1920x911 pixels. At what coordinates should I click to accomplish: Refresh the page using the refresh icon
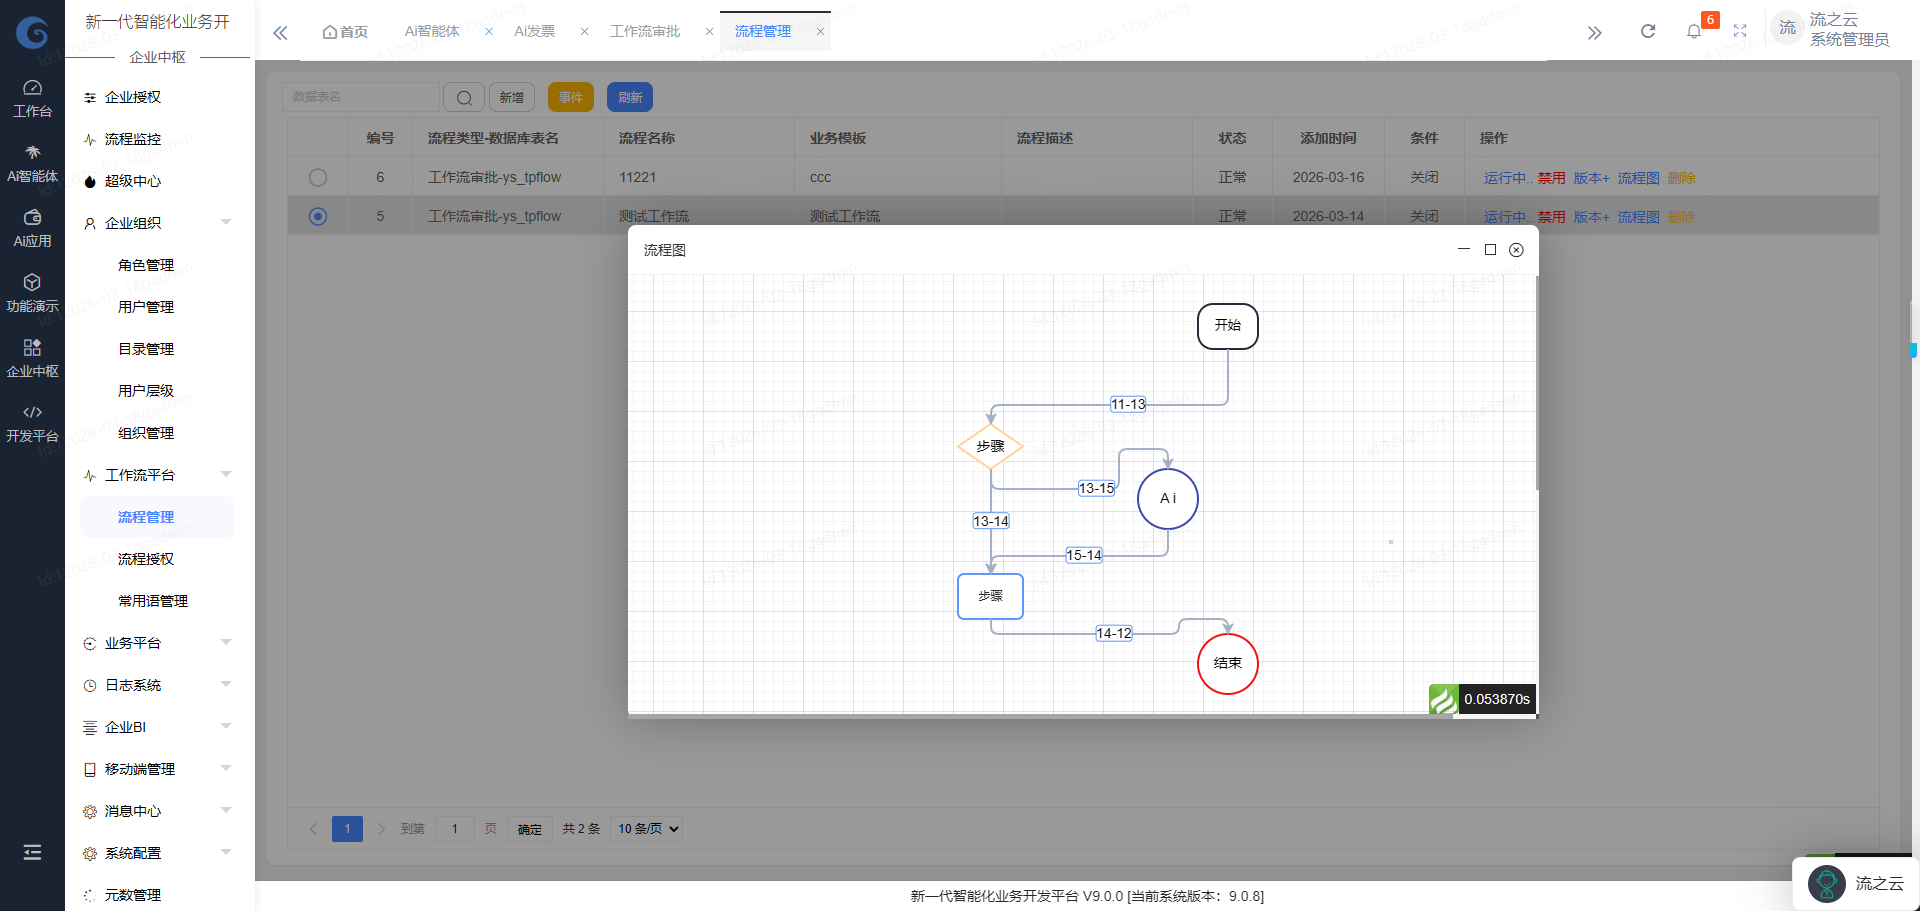tap(1647, 31)
